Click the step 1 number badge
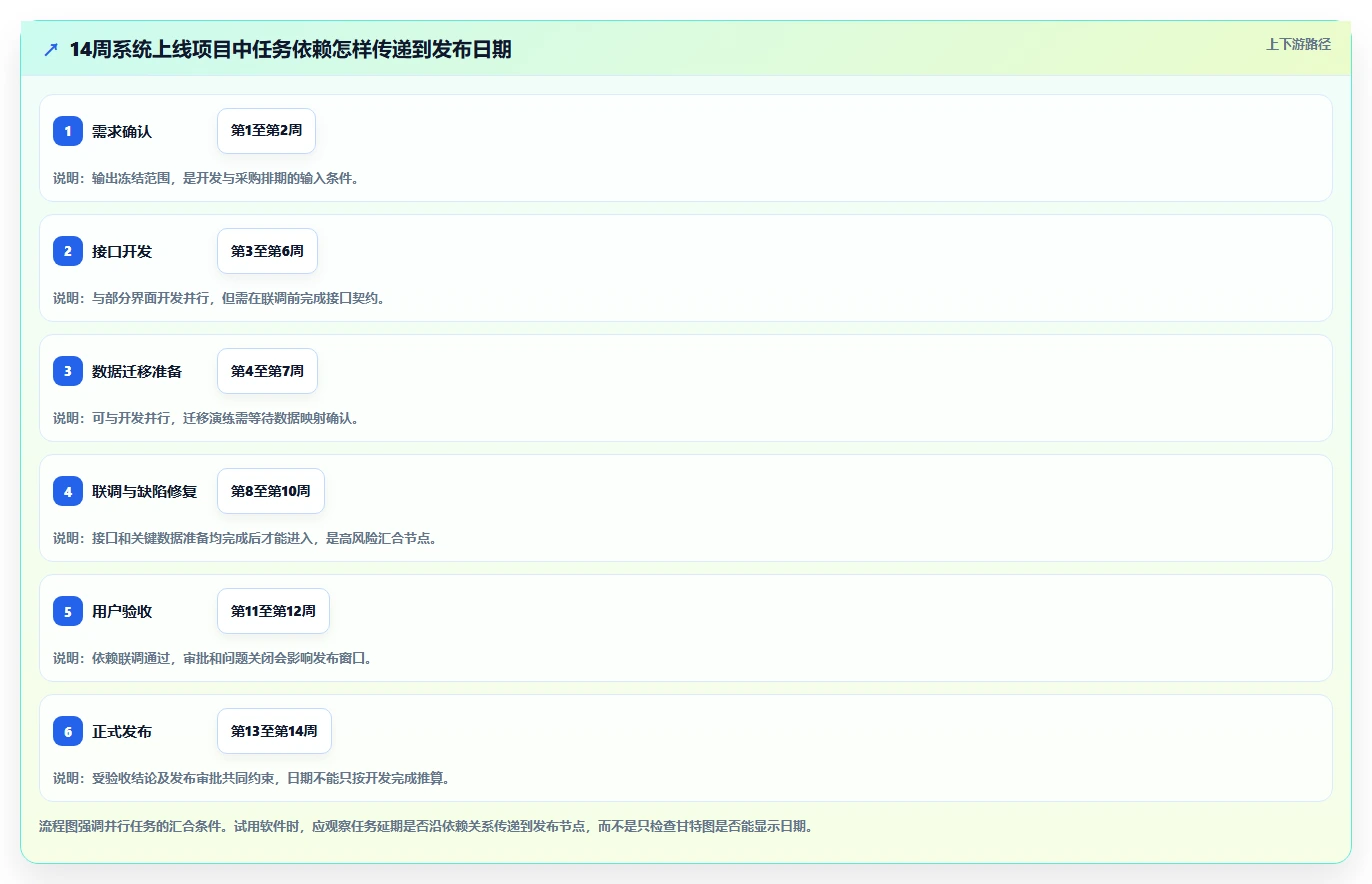The width and height of the screenshot is (1372, 884). tap(68, 131)
